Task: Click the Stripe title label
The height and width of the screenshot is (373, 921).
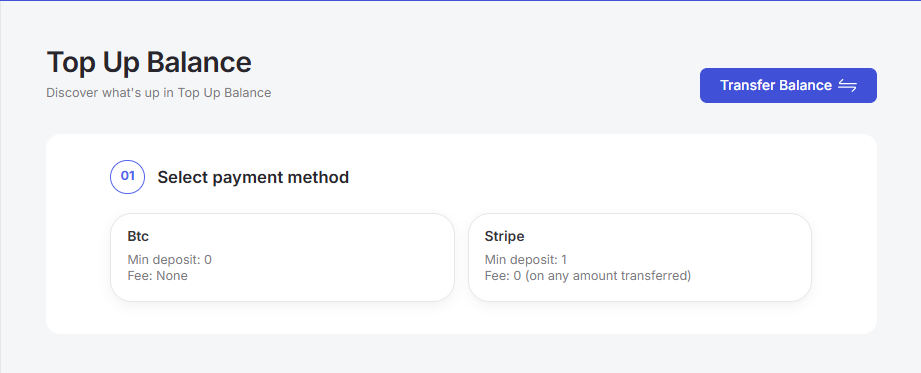Action: coord(505,236)
